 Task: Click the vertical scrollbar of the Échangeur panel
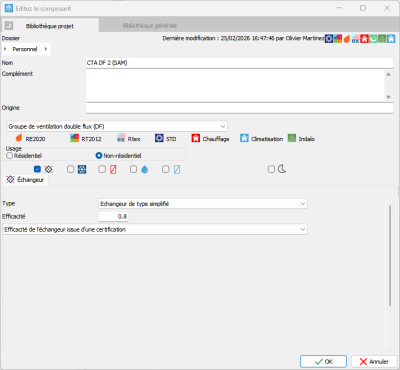[390, 256]
